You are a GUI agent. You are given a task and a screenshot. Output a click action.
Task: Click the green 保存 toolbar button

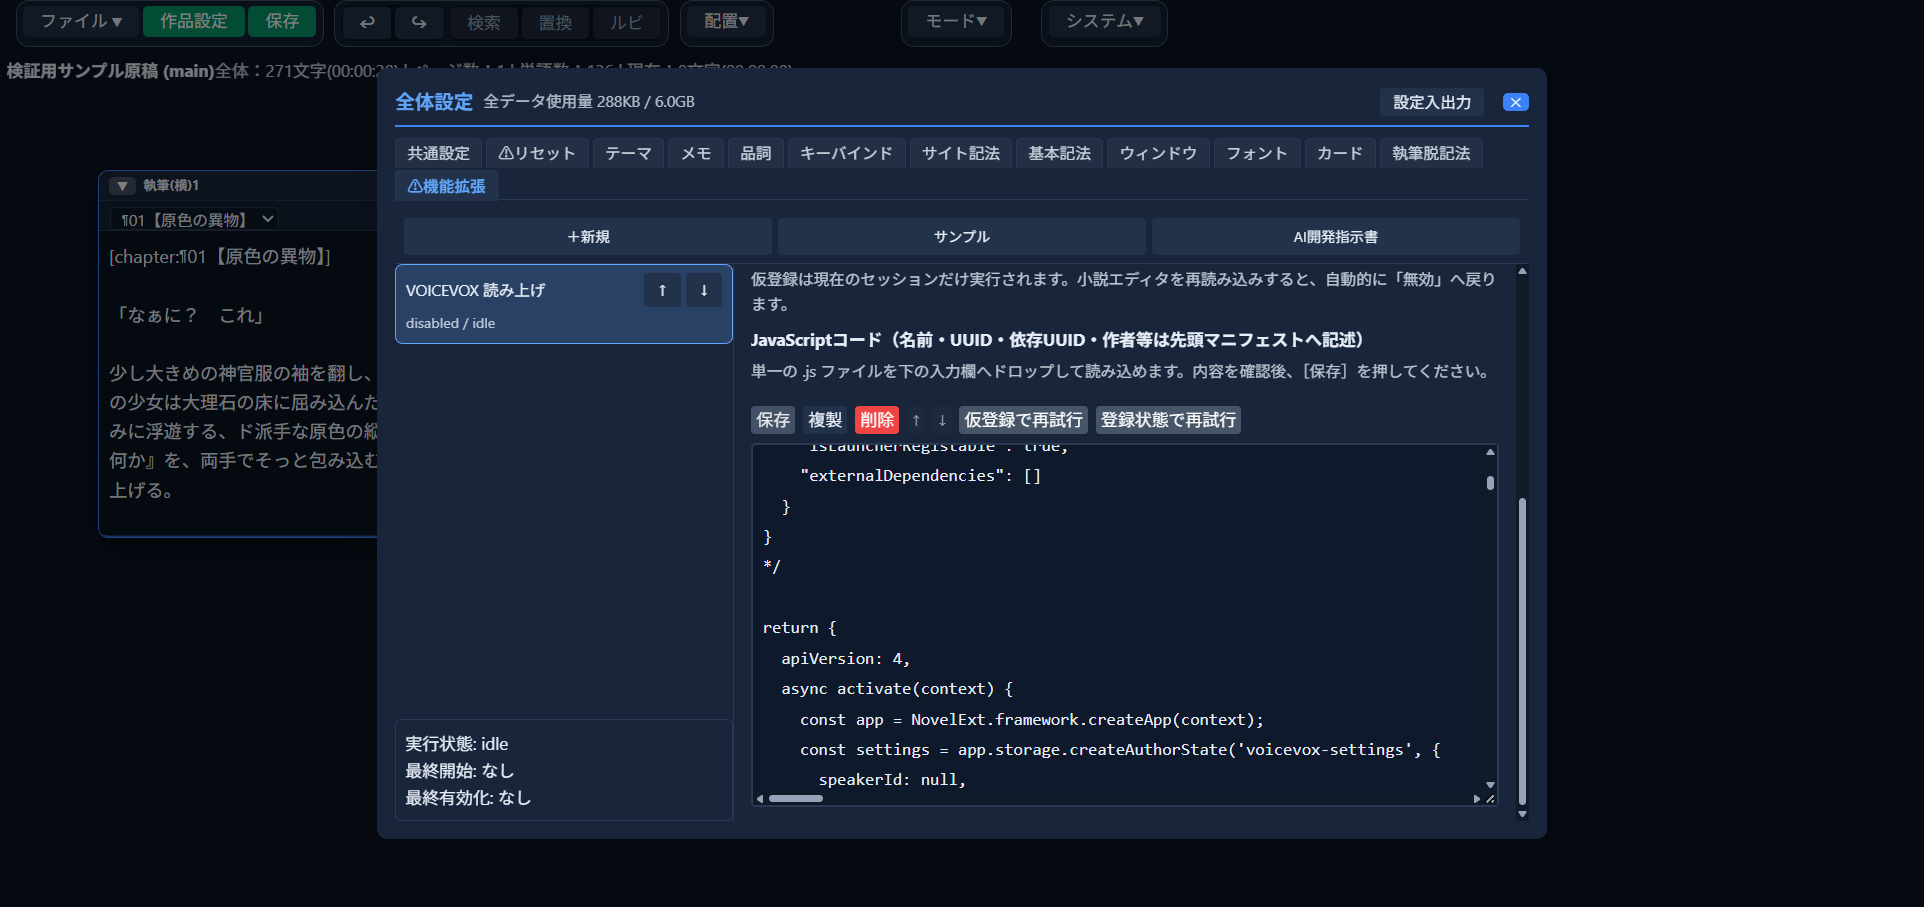282,22
